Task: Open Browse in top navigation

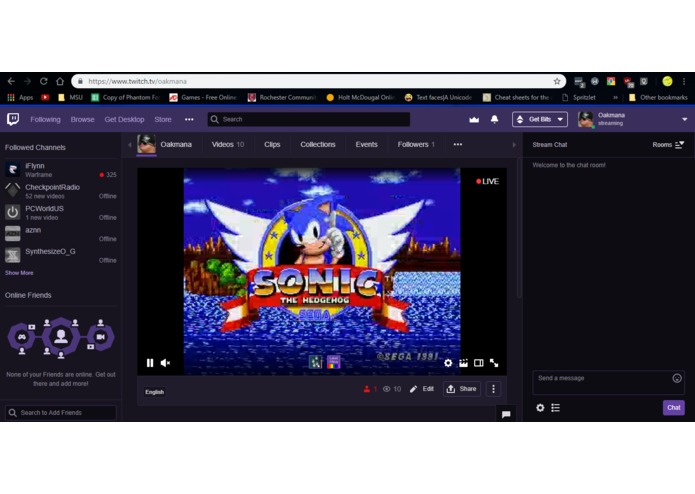Action: click(82, 120)
